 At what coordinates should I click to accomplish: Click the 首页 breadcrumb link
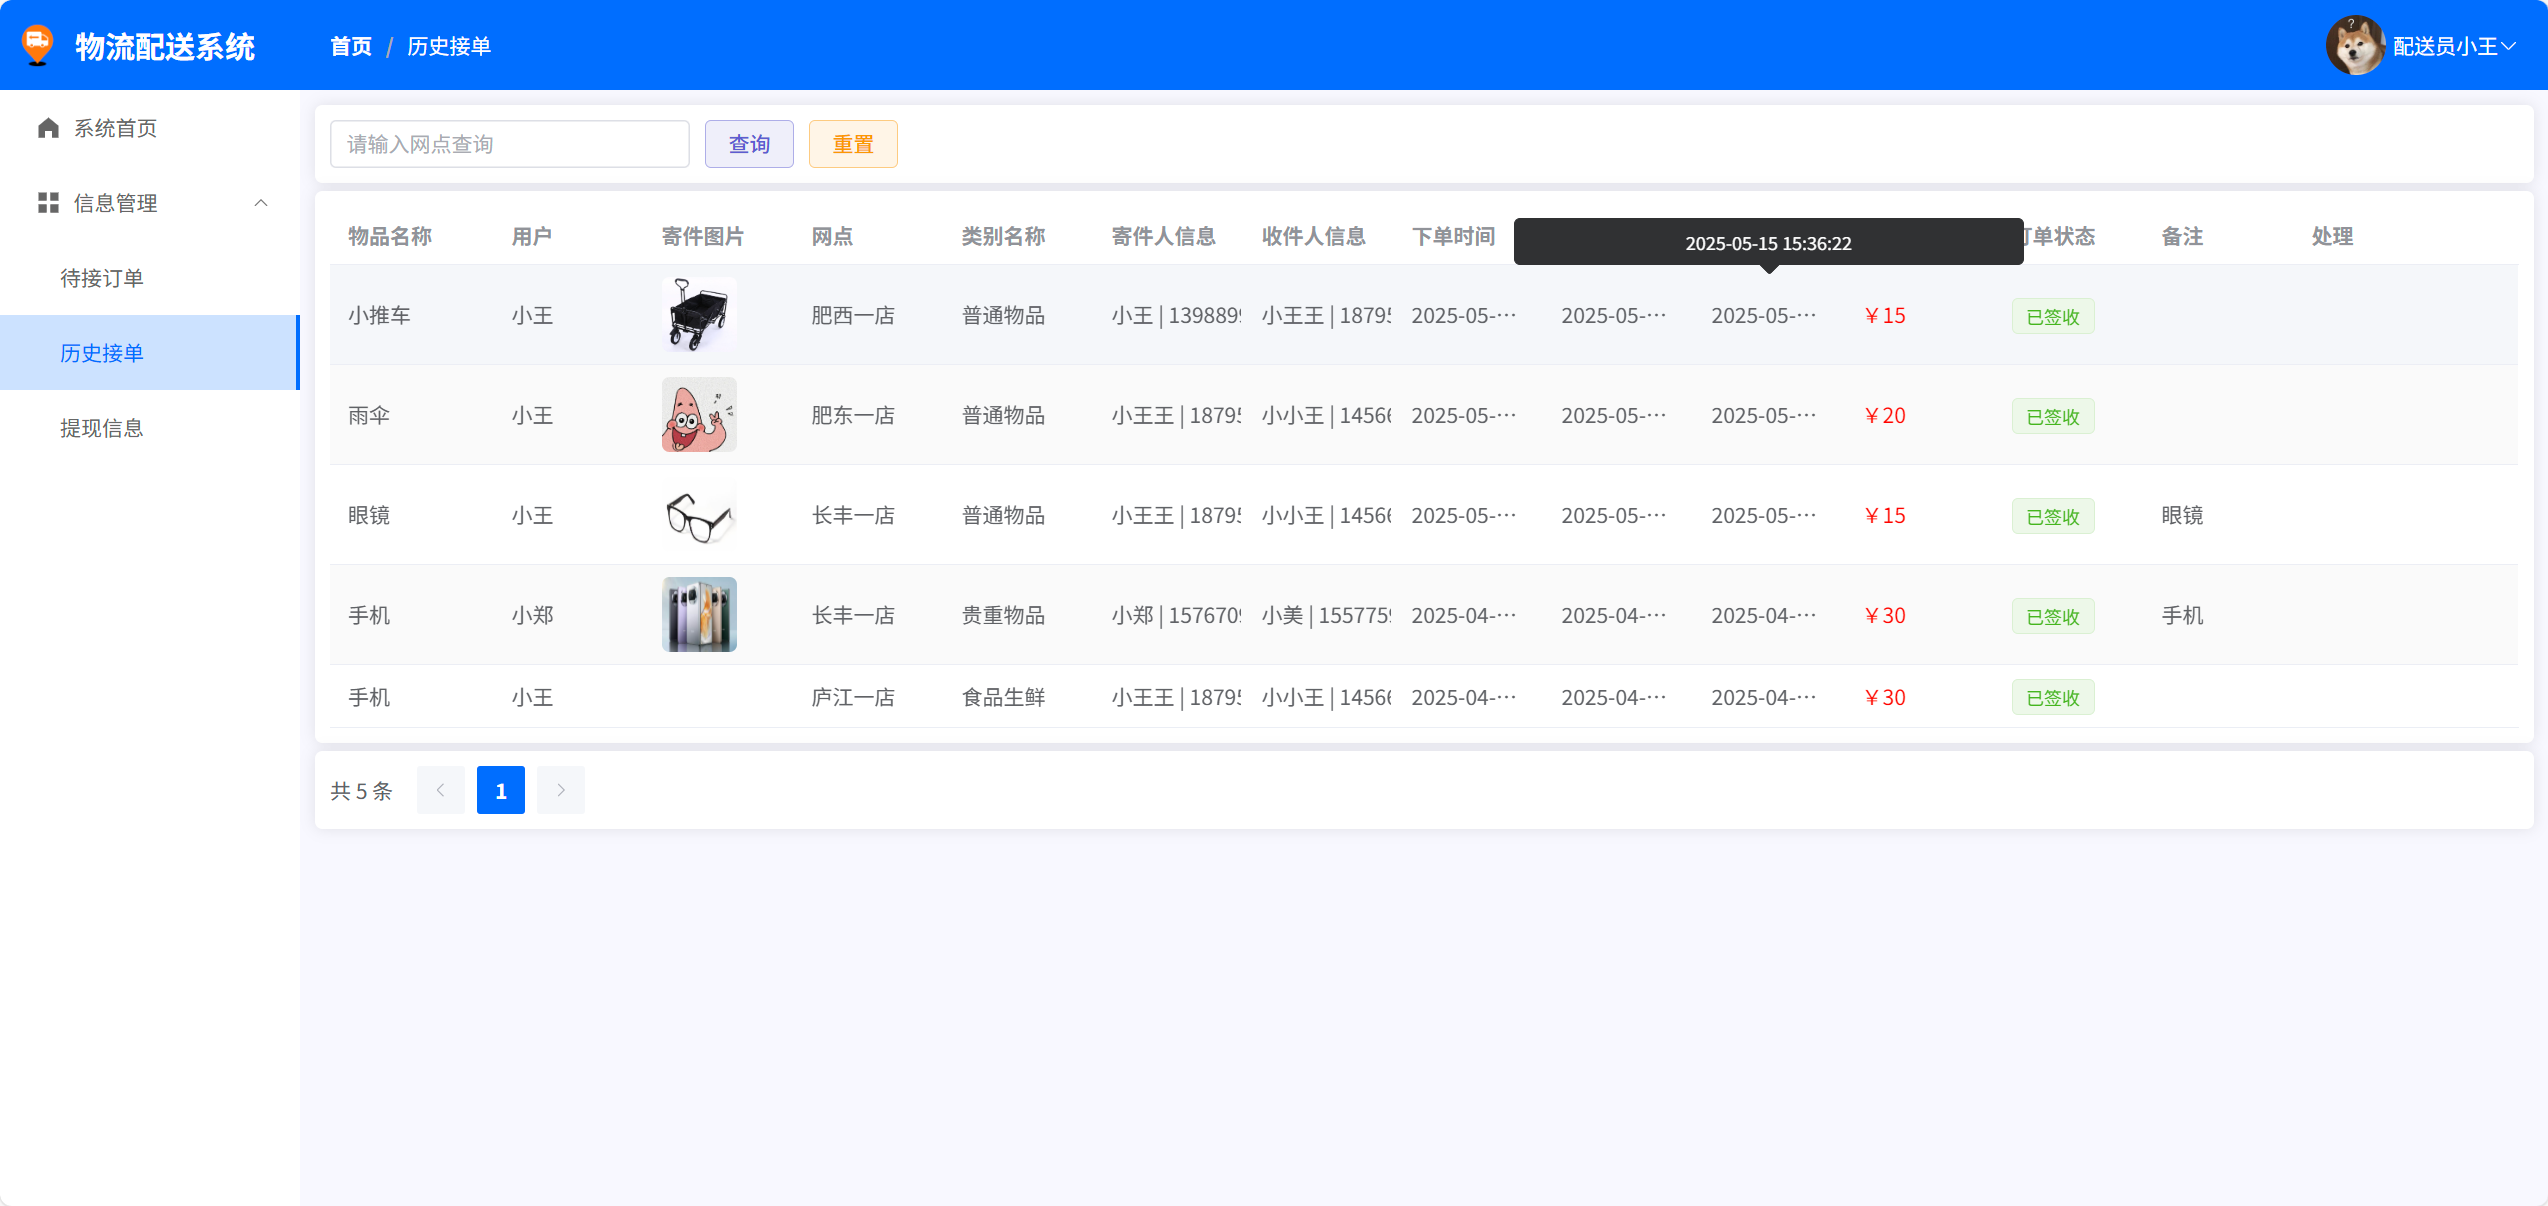[351, 46]
